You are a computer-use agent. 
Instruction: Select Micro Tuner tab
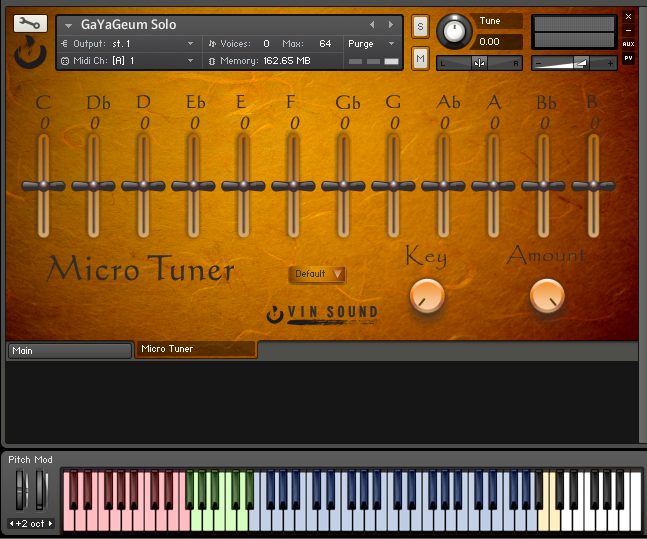coord(196,349)
